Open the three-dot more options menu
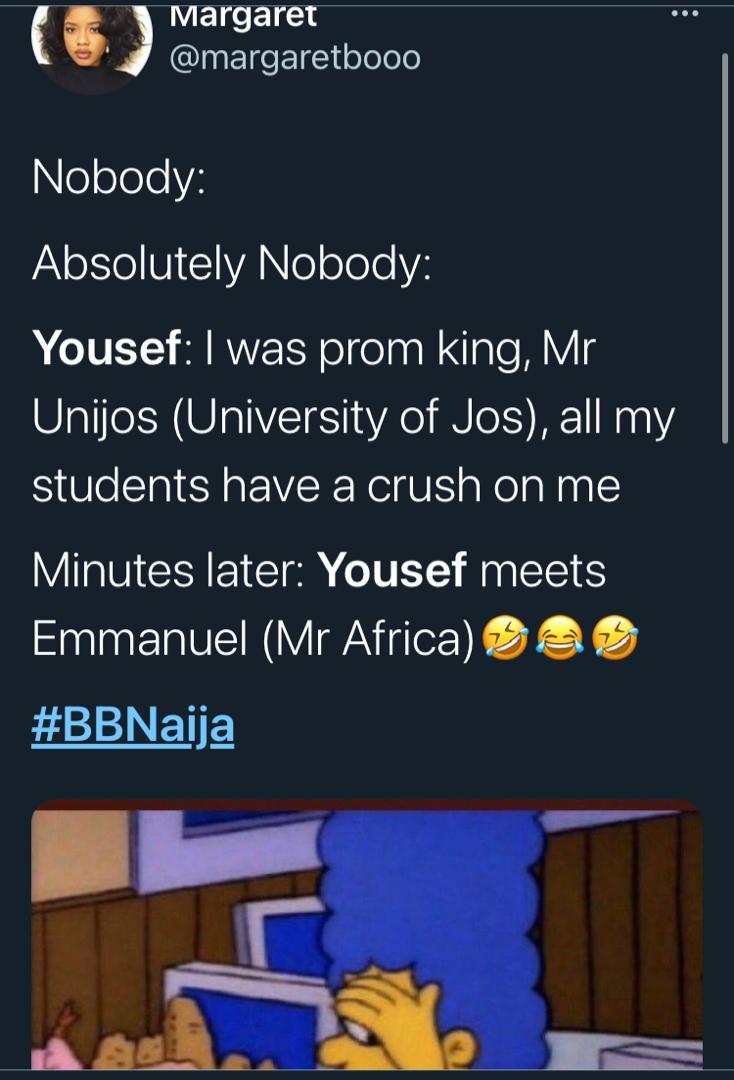The image size is (734, 1080). point(685,13)
